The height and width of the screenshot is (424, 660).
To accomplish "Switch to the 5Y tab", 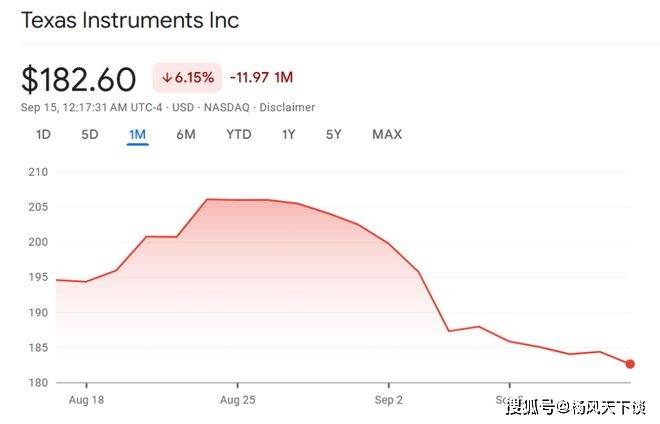I will [x=334, y=134].
